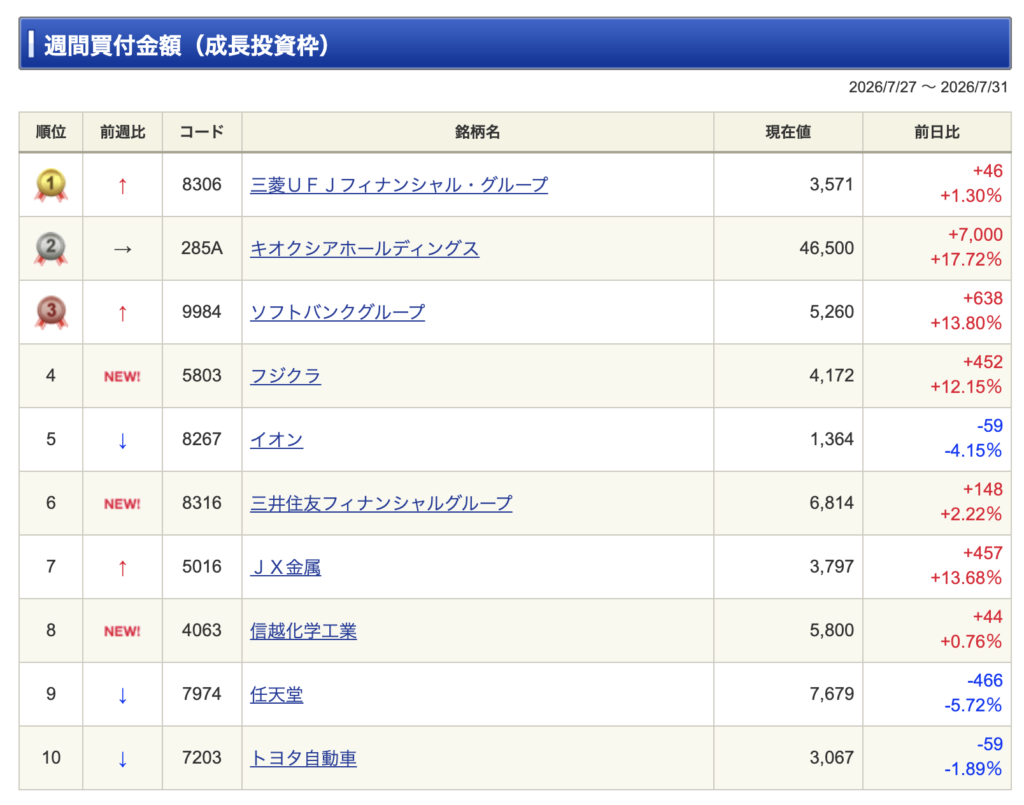Click the 順位 column header
Screen dimensions: 1024x805
(x=51, y=132)
